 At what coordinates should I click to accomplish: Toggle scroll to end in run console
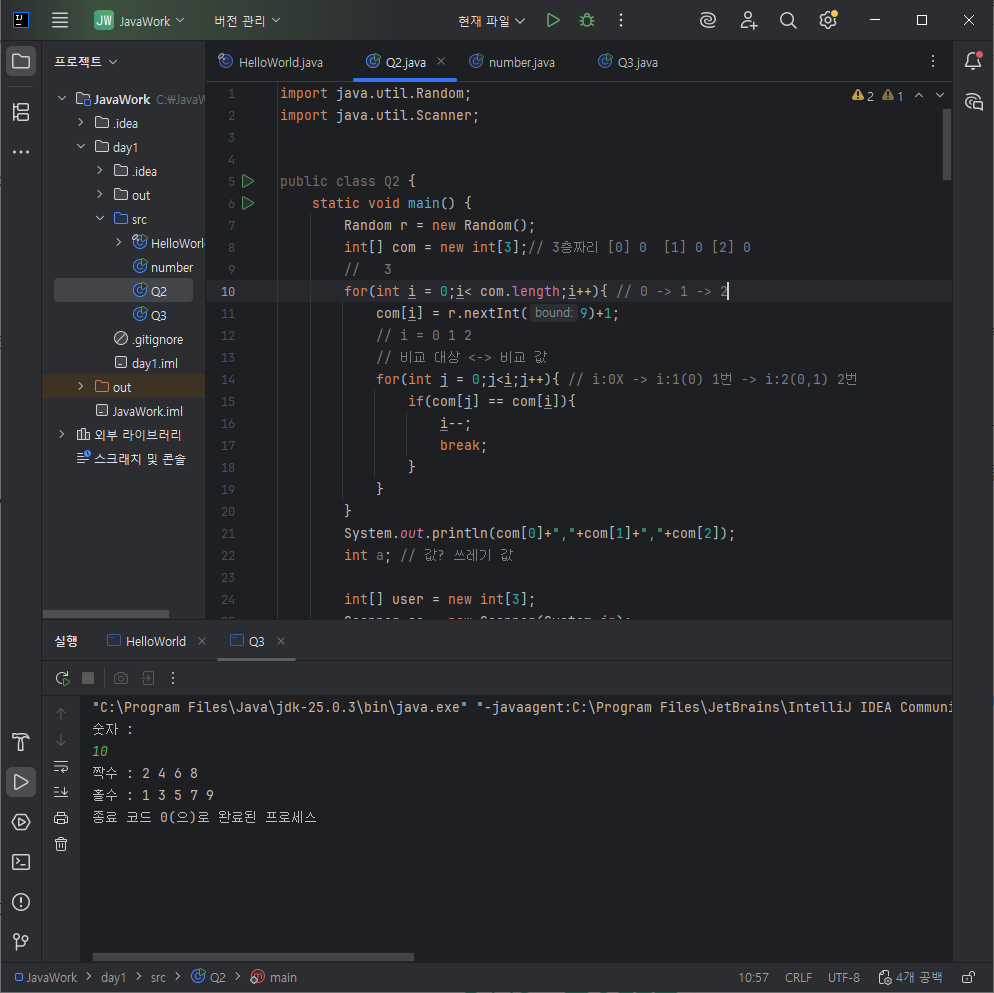[61, 792]
